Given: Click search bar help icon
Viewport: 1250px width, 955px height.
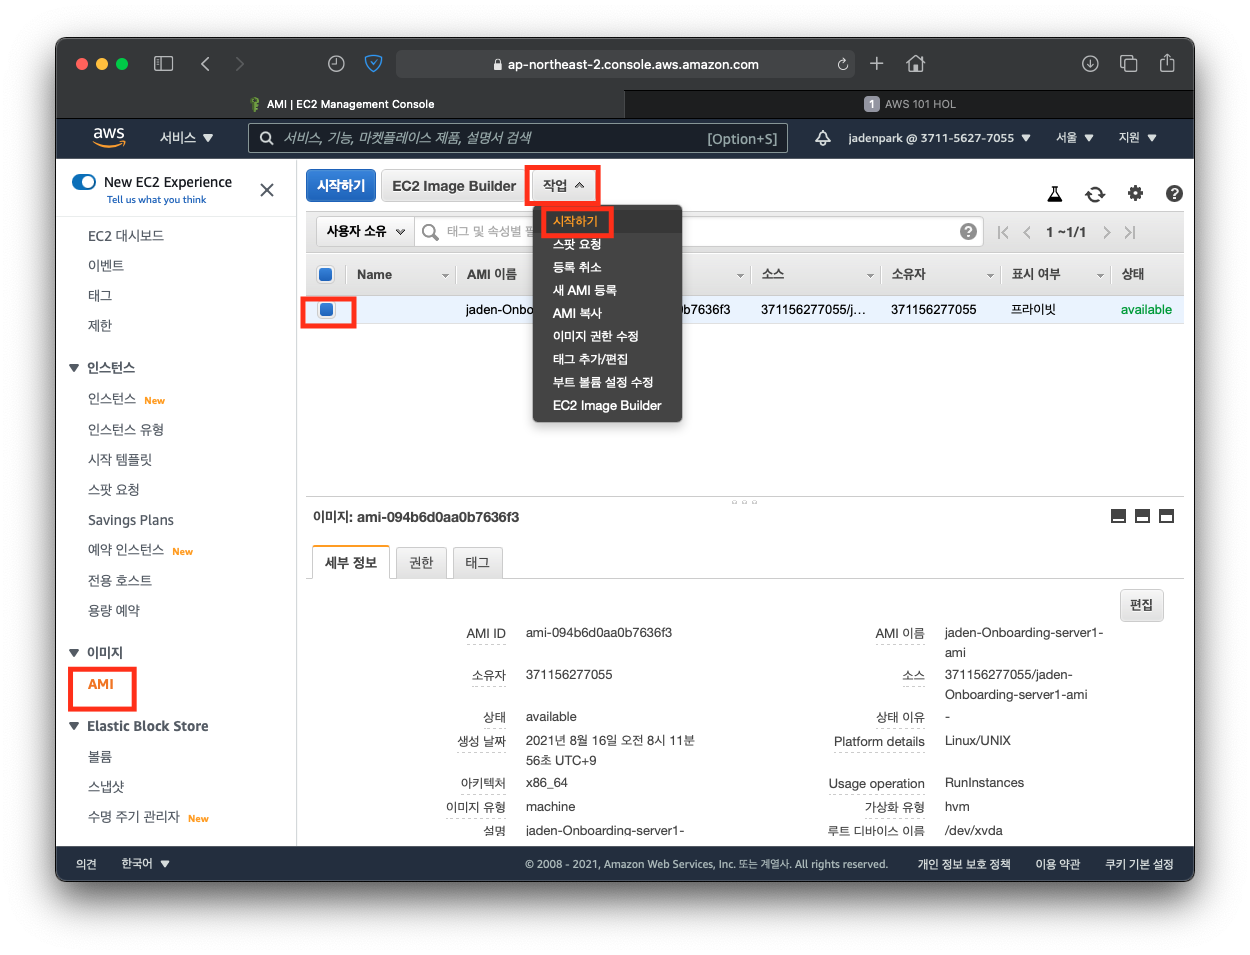Looking at the screenshot, I should click(x=968, y=232).
